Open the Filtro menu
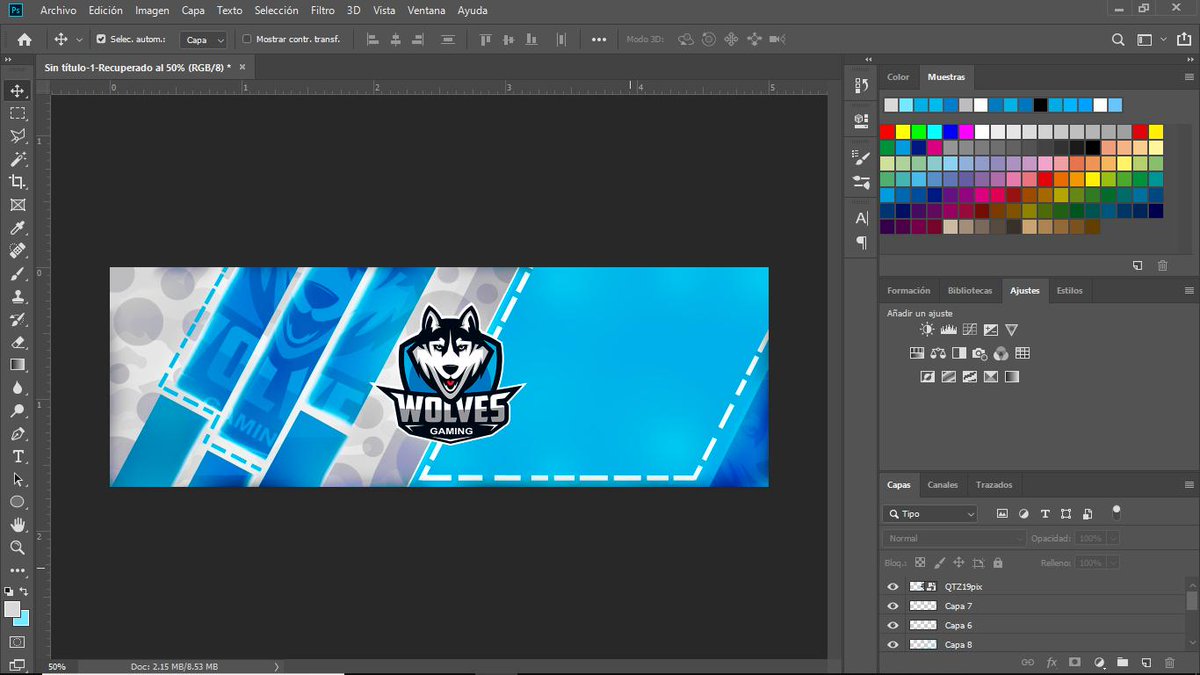The width and height of the screenshot is (1200, 675). [322, 11]
